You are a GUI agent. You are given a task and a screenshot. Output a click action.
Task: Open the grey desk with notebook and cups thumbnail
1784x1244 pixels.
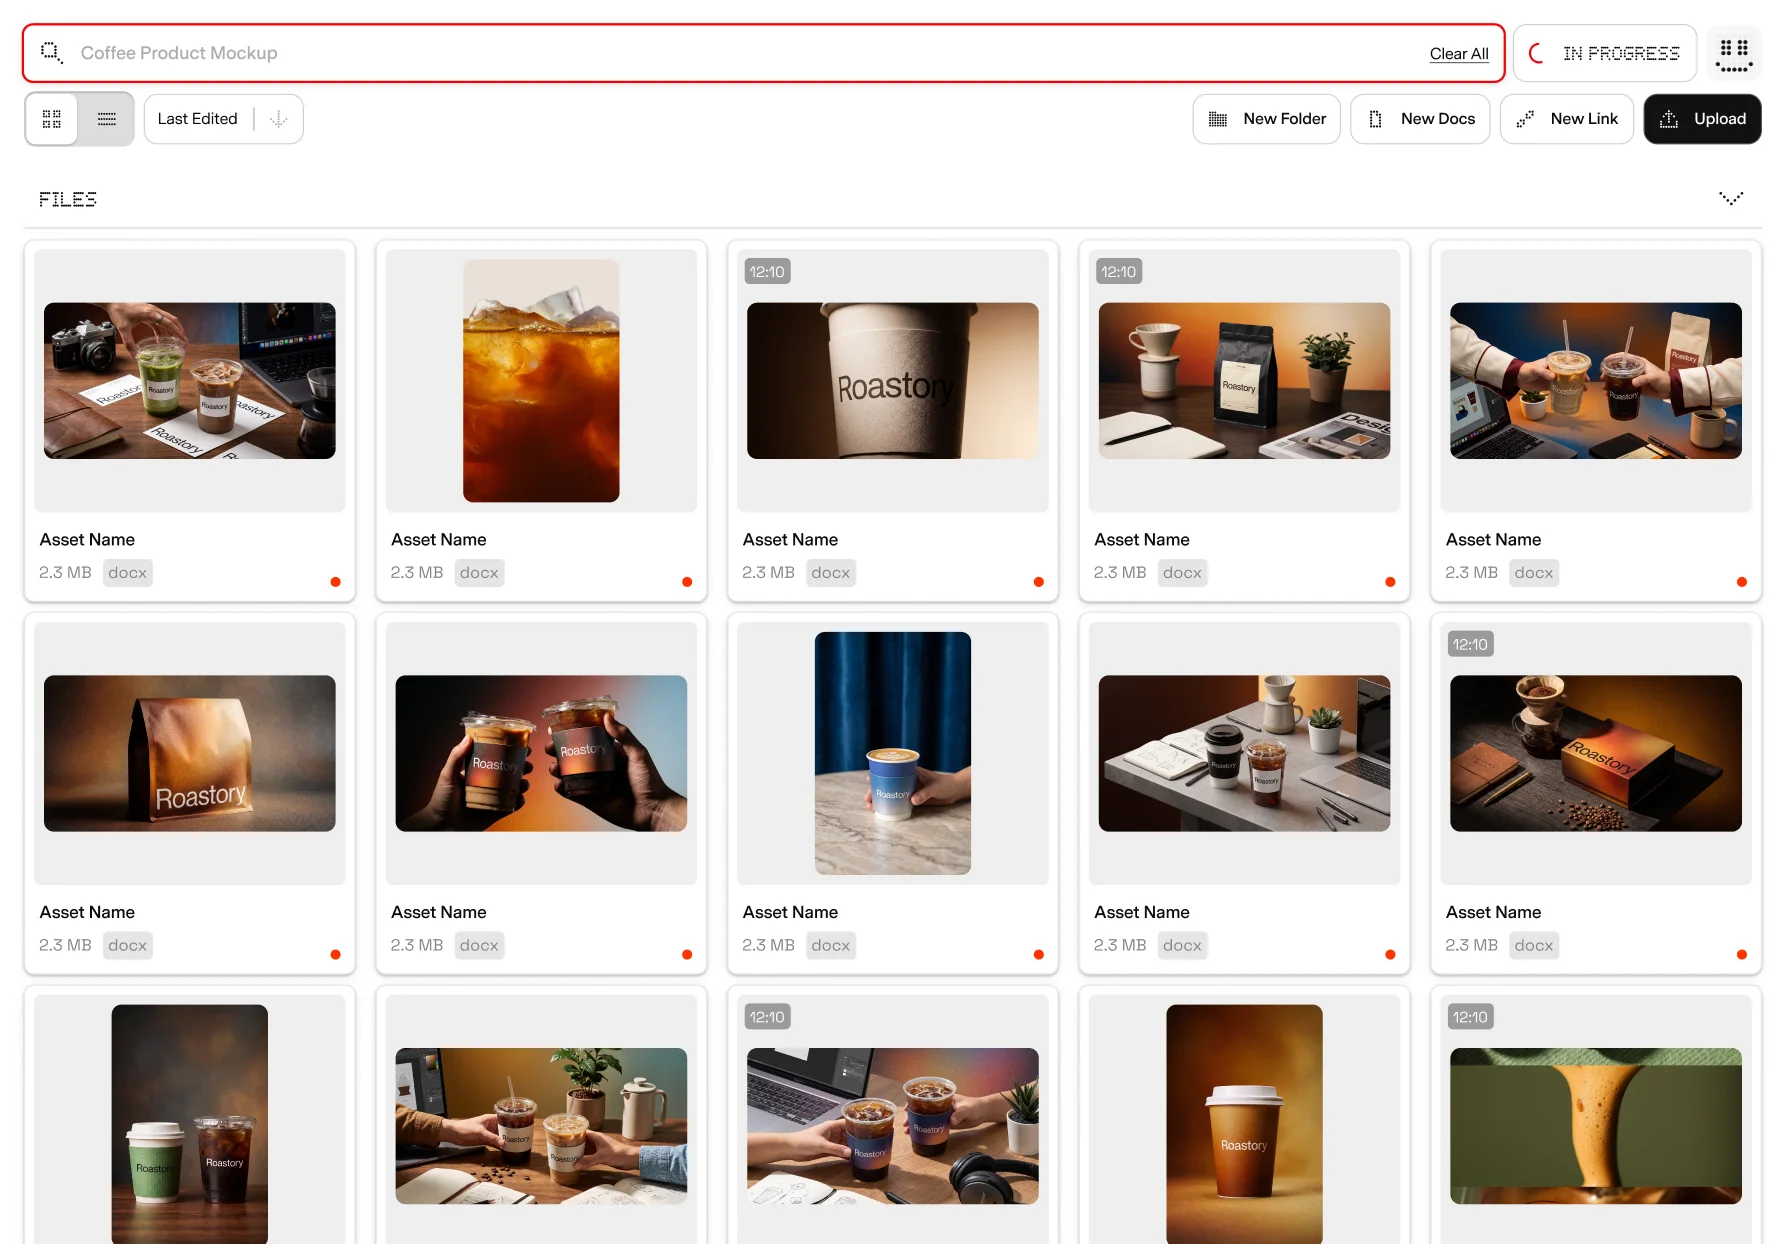click(1244, 753)
